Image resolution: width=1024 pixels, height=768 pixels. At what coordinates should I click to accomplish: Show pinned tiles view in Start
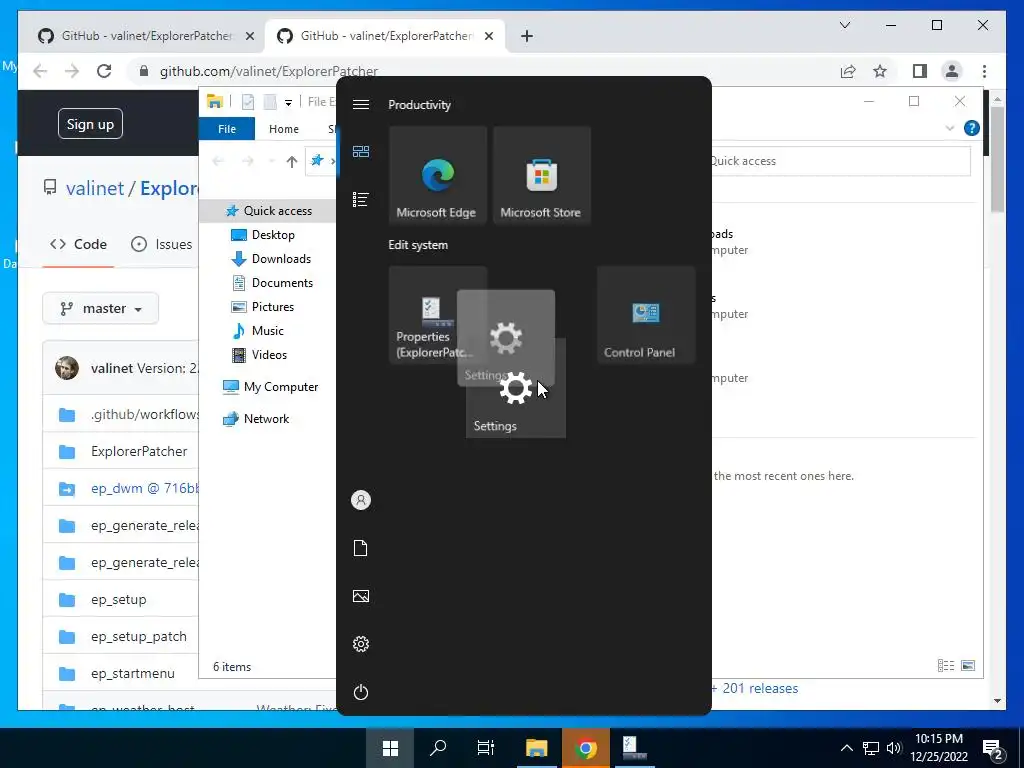[x=360, y=152]
